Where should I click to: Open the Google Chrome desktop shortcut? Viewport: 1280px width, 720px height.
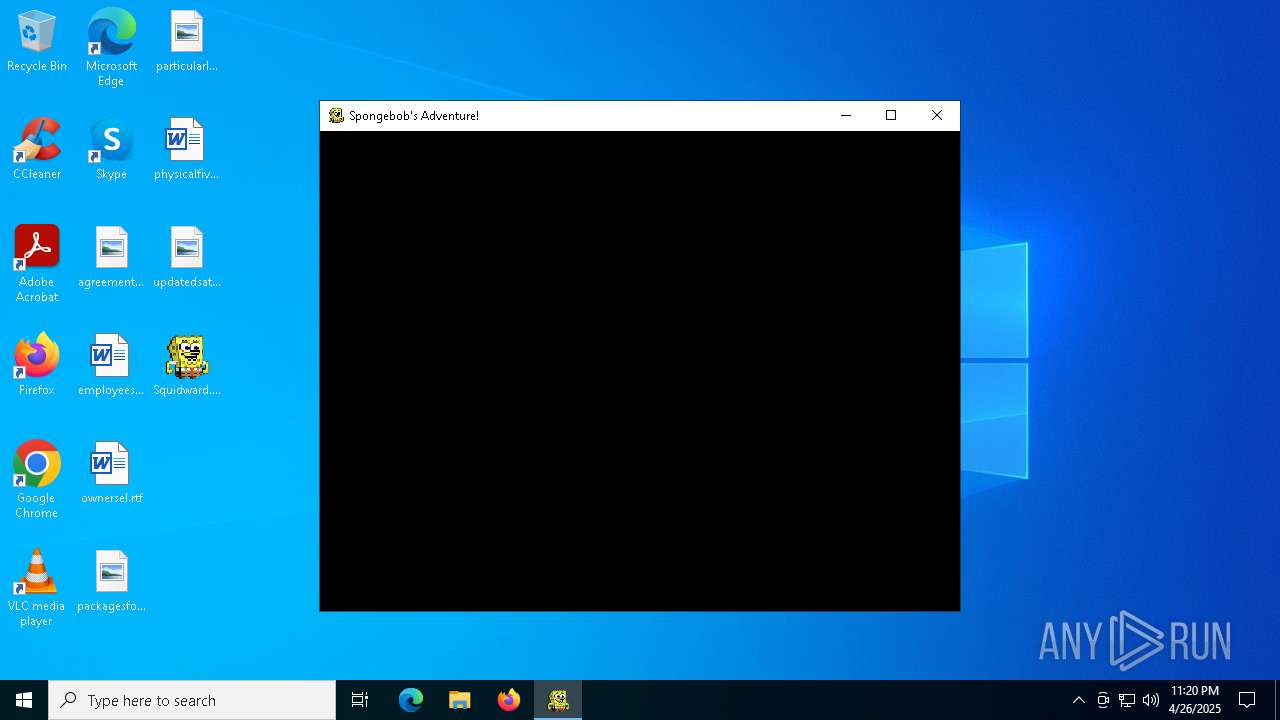click(x=37, y=480)
